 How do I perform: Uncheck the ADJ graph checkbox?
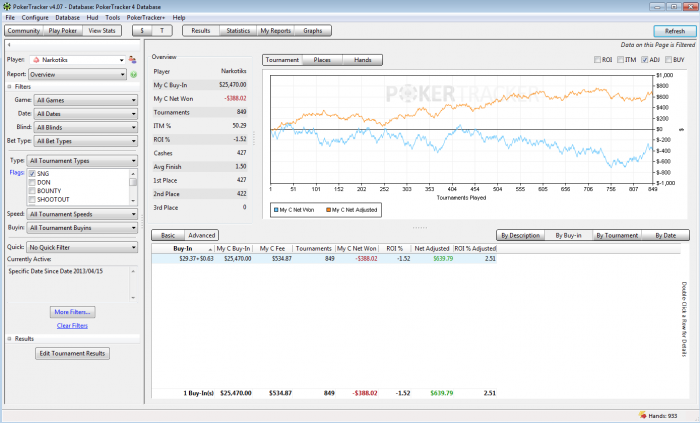coord(645,60)
